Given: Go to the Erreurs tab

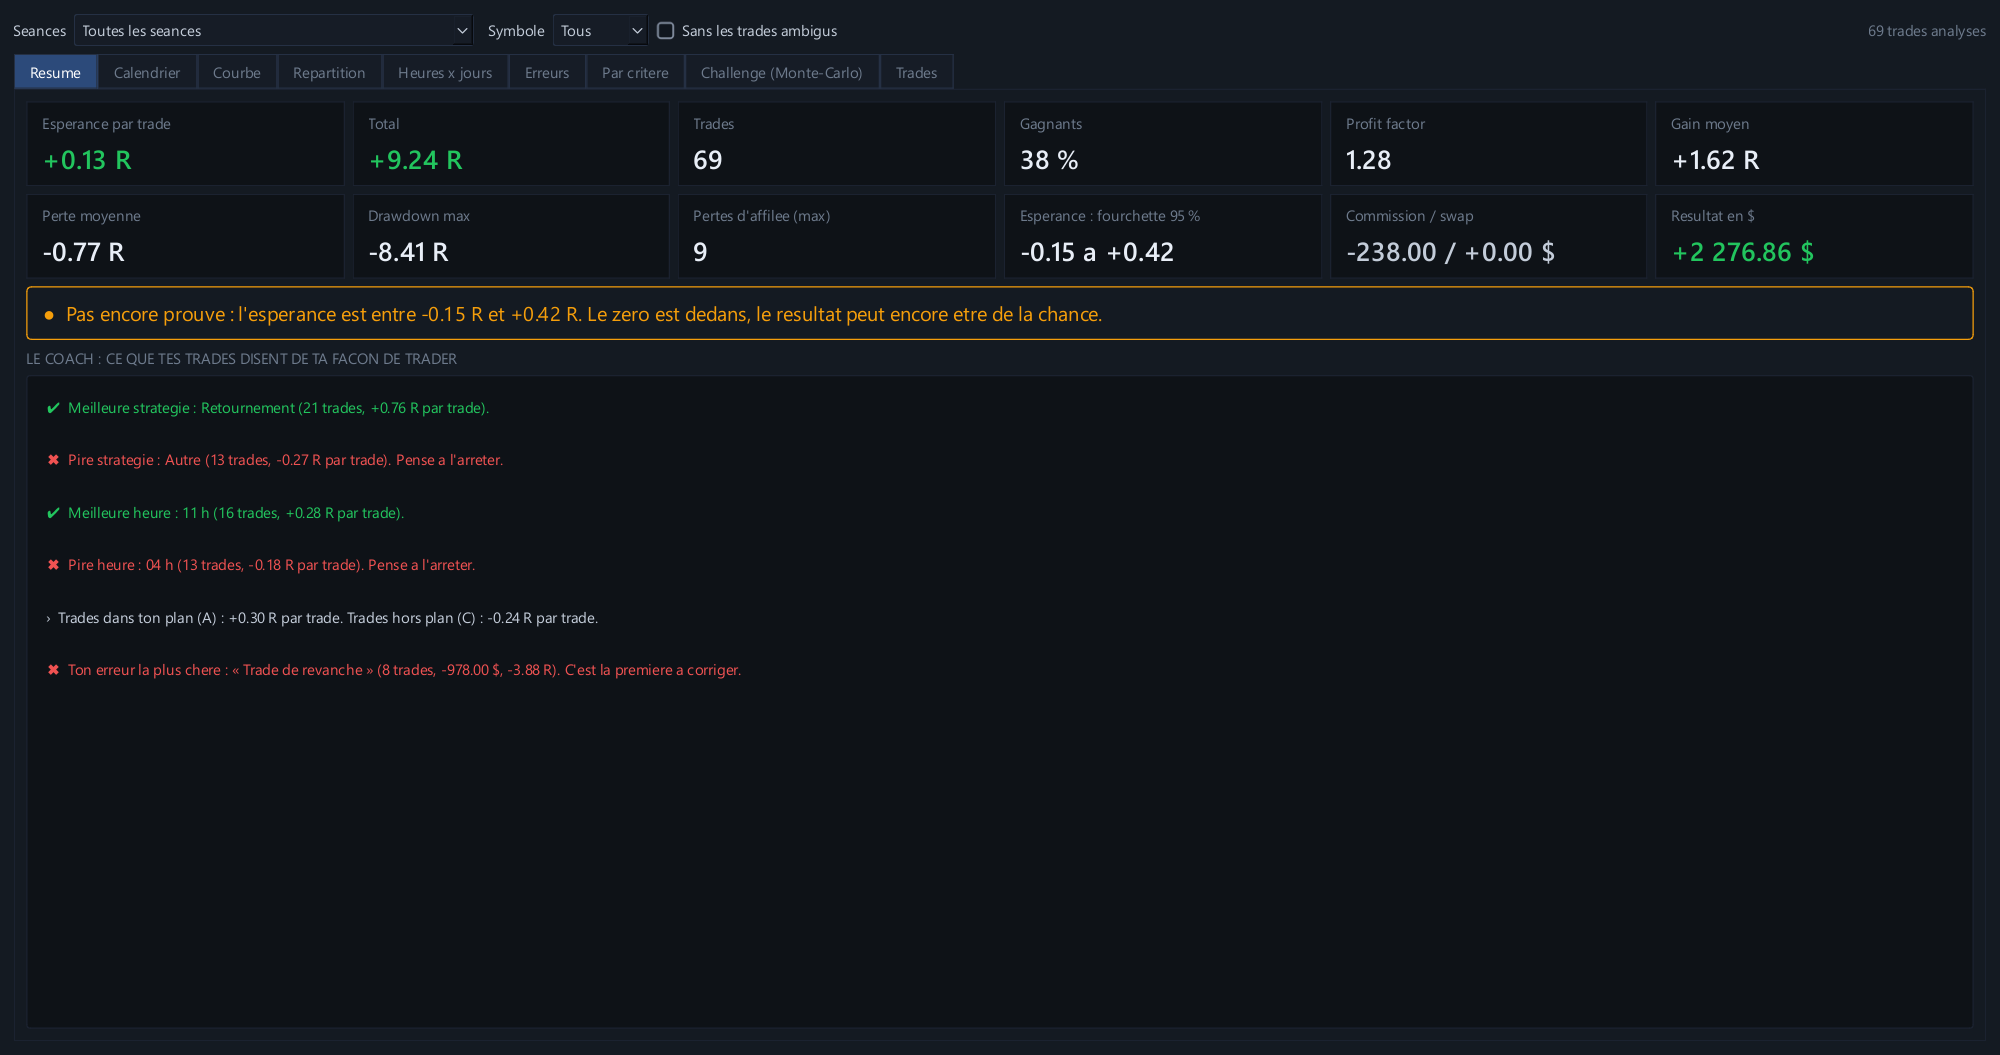Looking at the screenshot, I should coord(547,73).
